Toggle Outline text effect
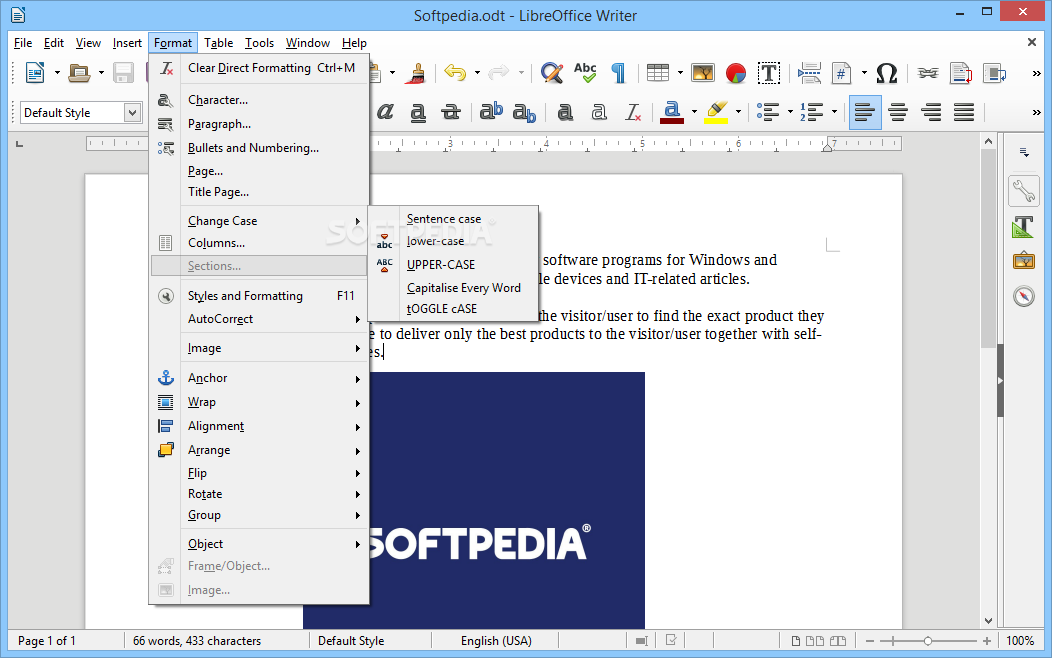The height and width of the screenshot is (658, 1052). [x=599, y=112]
